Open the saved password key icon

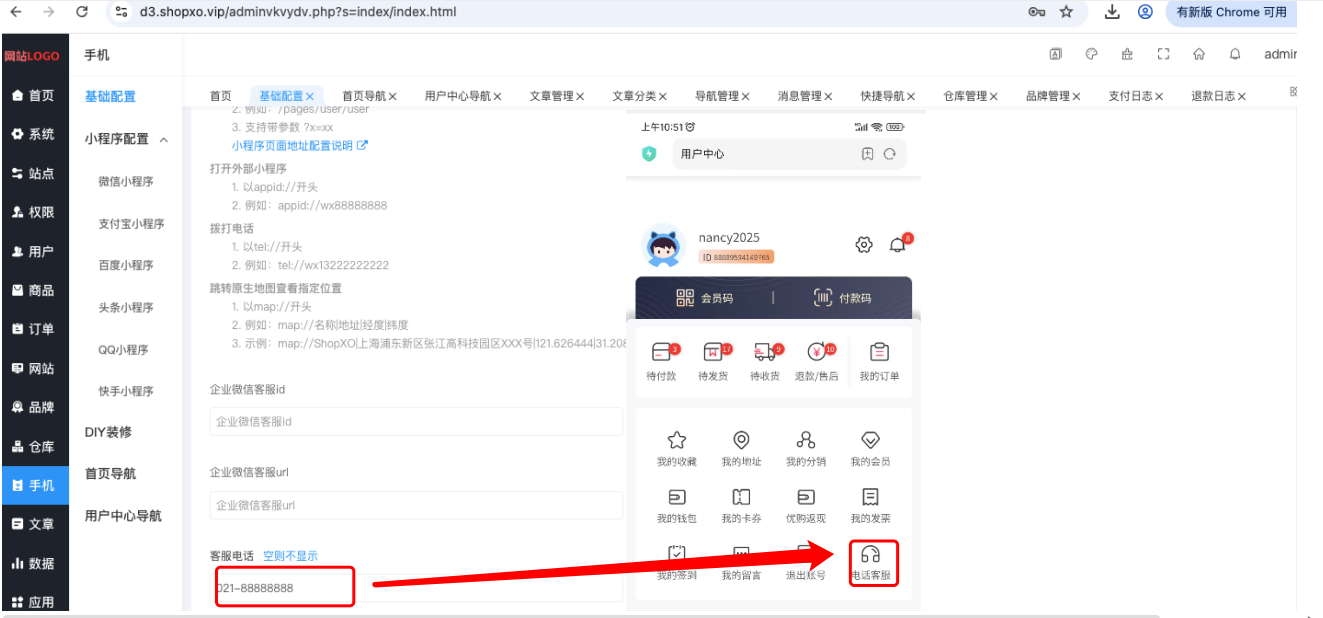(1036, 12)
